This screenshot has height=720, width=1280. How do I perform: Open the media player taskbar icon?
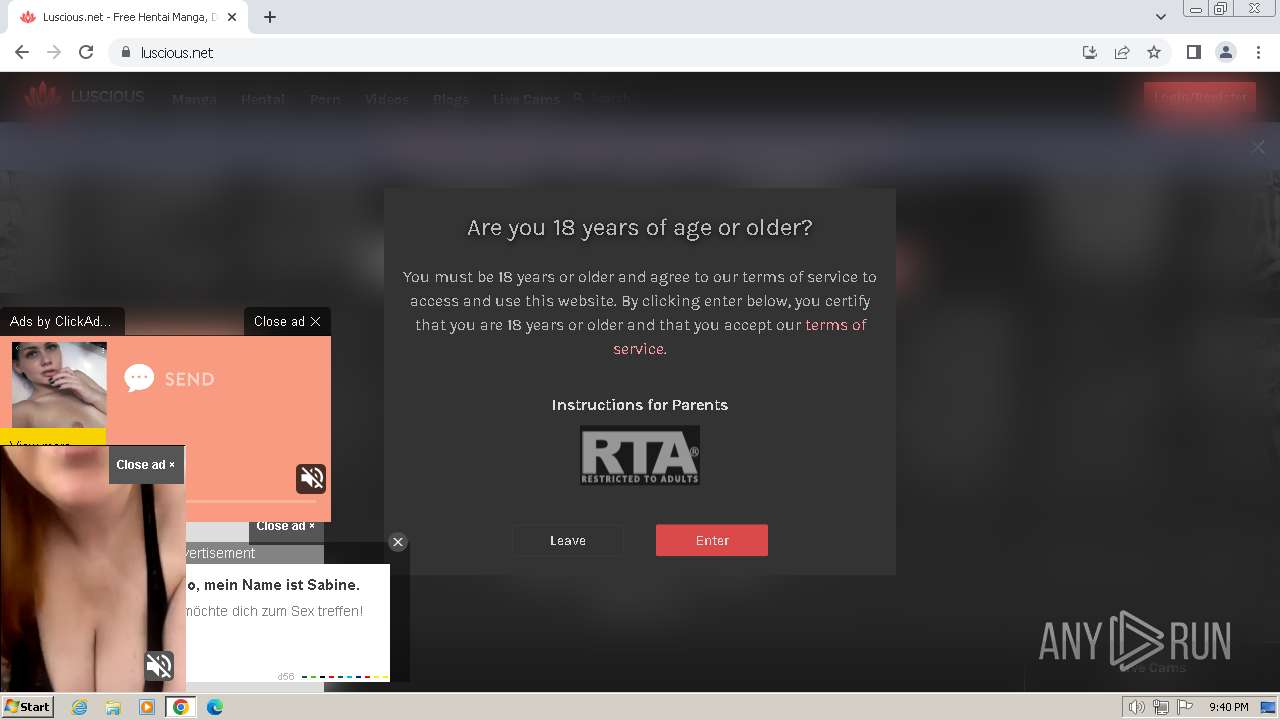coord(147,707)
